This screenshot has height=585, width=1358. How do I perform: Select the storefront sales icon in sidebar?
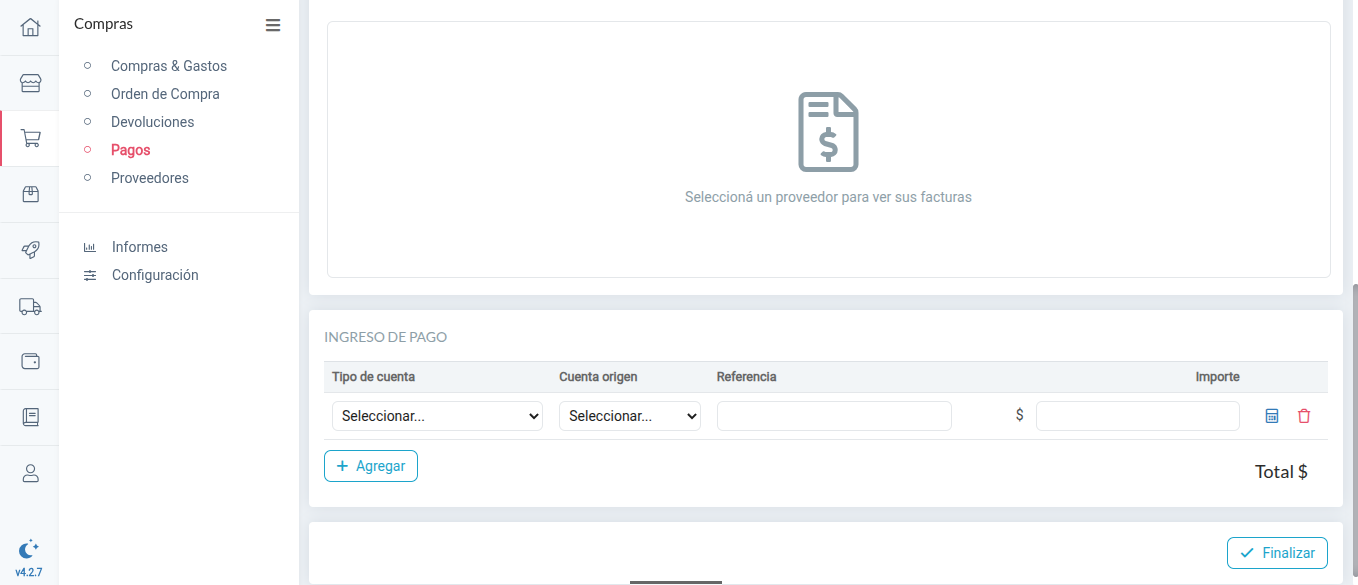[x=28, y=83]
